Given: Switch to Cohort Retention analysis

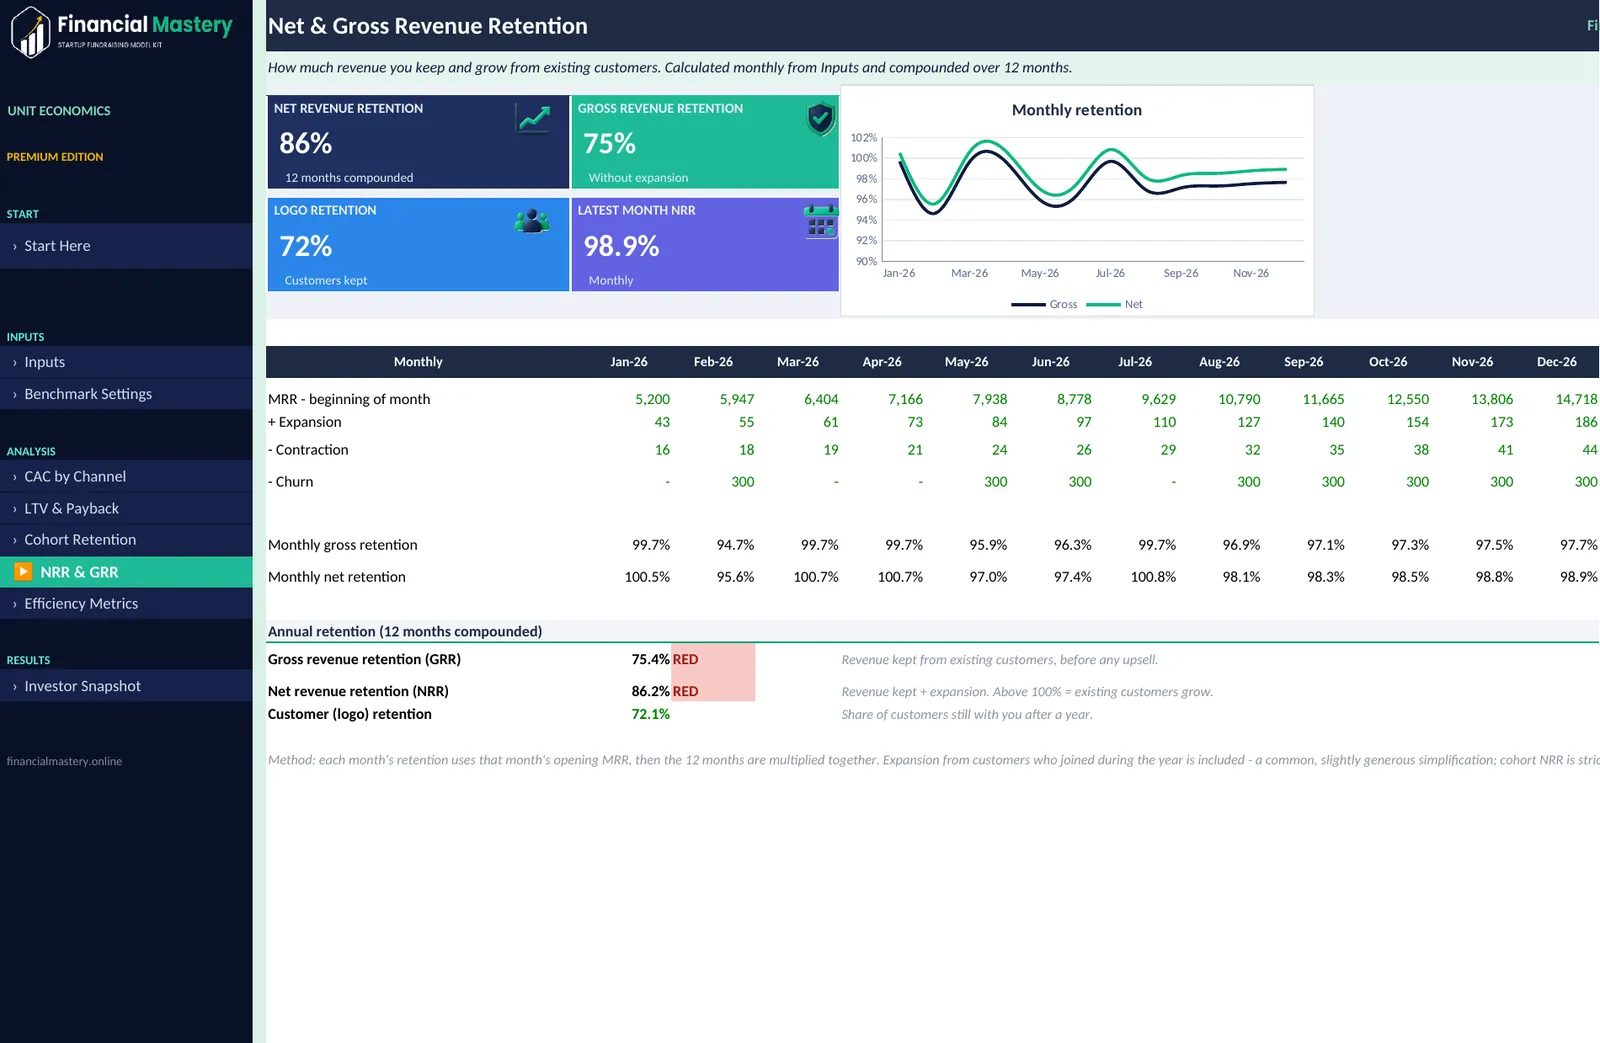Looking at the screenshot, I should pos(126,540).
